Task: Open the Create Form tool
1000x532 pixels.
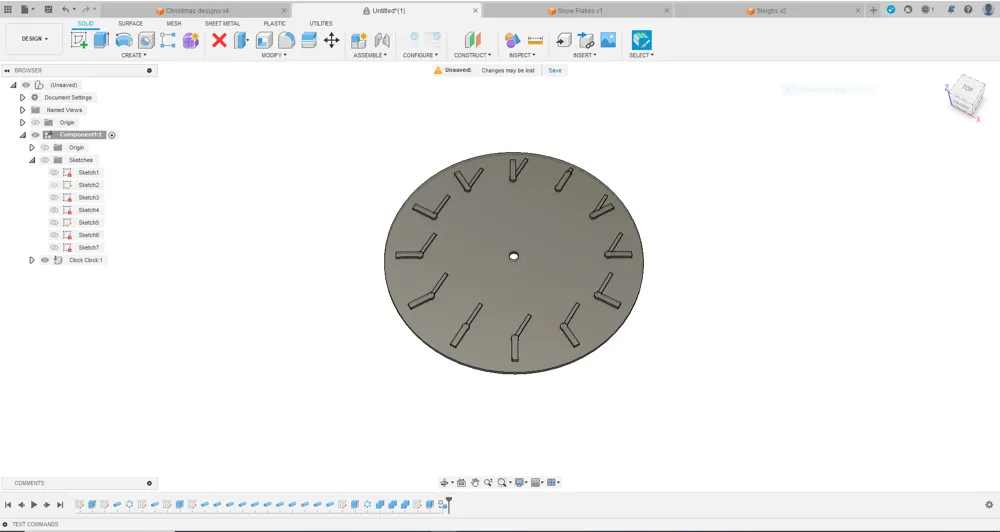Action: [x=190, y=40]
